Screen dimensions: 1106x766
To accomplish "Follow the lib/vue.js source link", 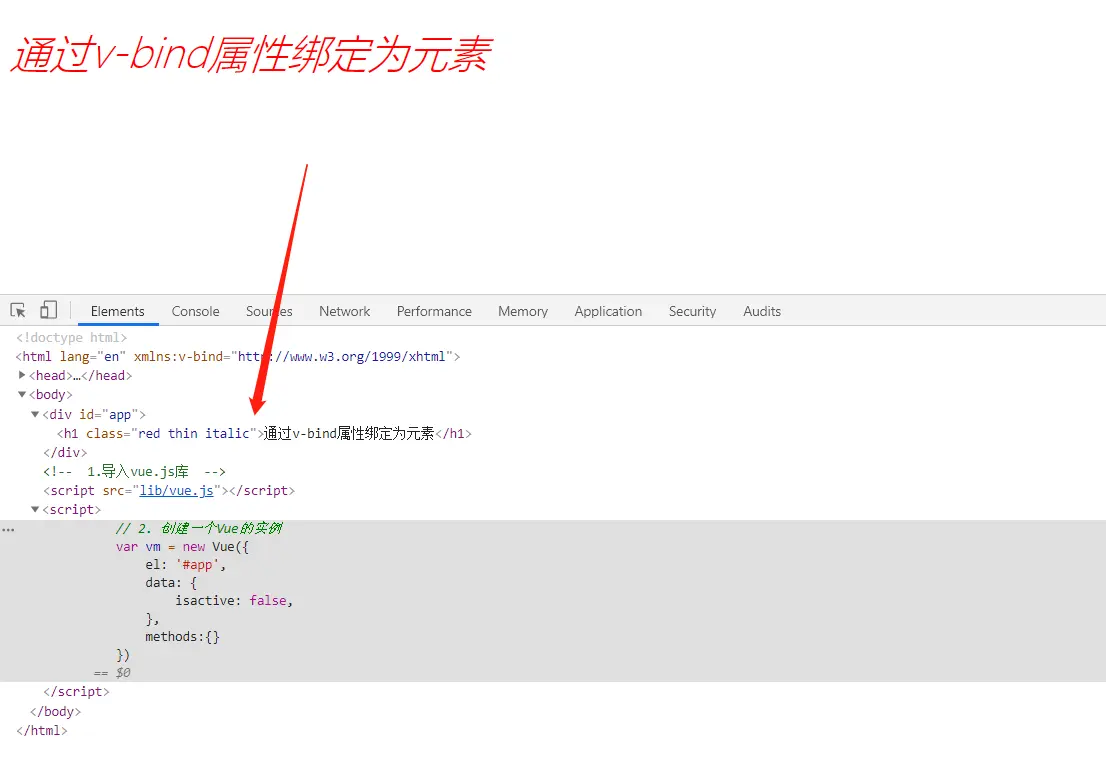I will pos(176,490).
